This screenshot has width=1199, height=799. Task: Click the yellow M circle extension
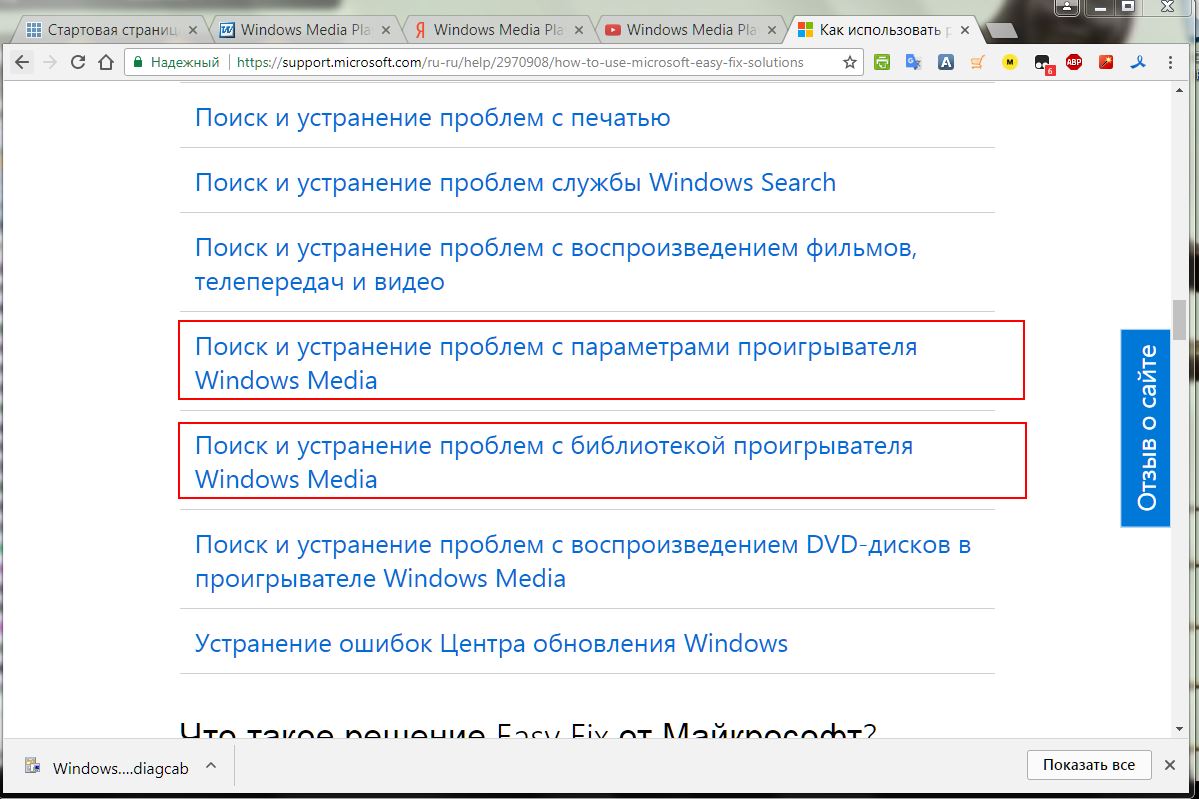pyautogui.click(x=1009, y=63)
